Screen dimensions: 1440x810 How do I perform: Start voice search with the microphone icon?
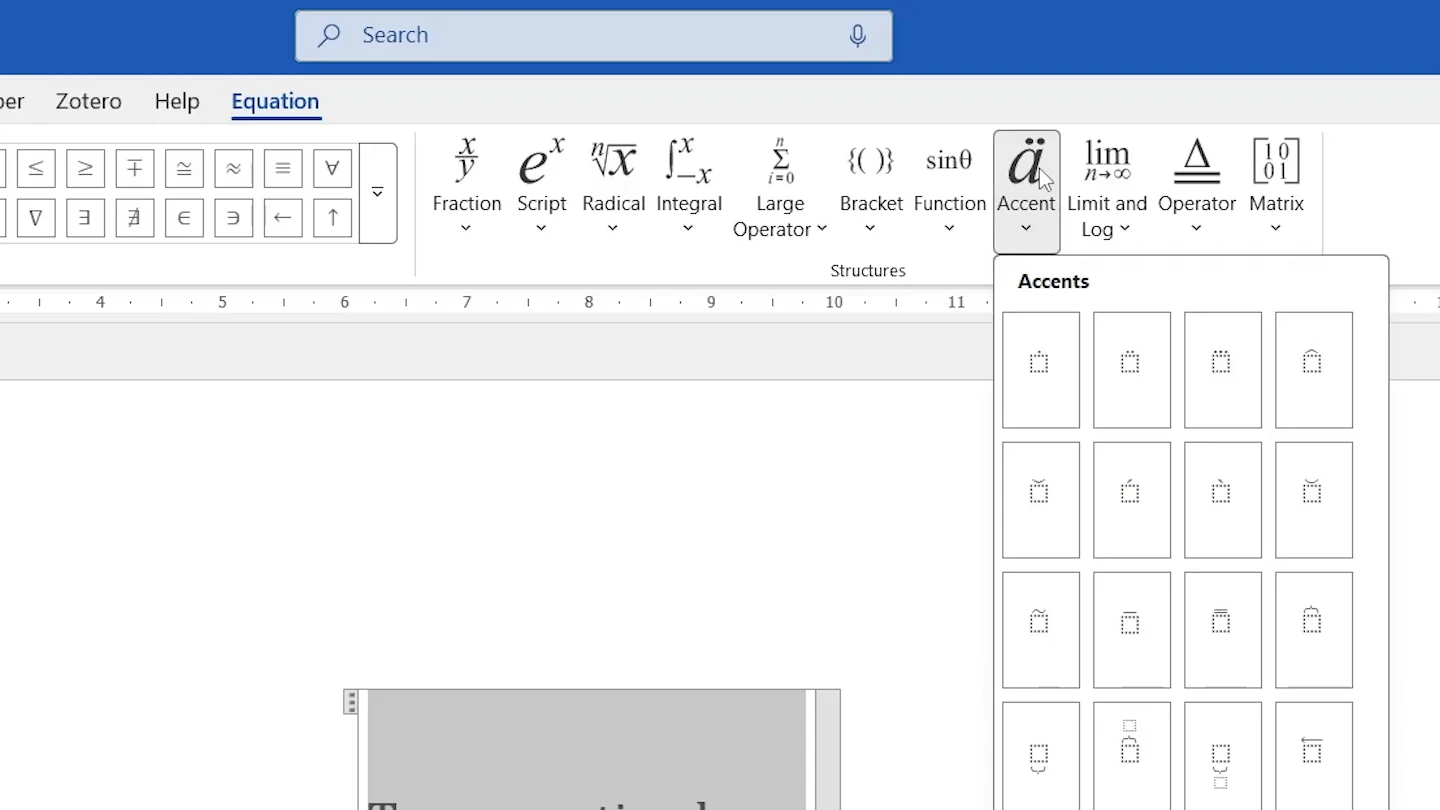click(858, 36)
